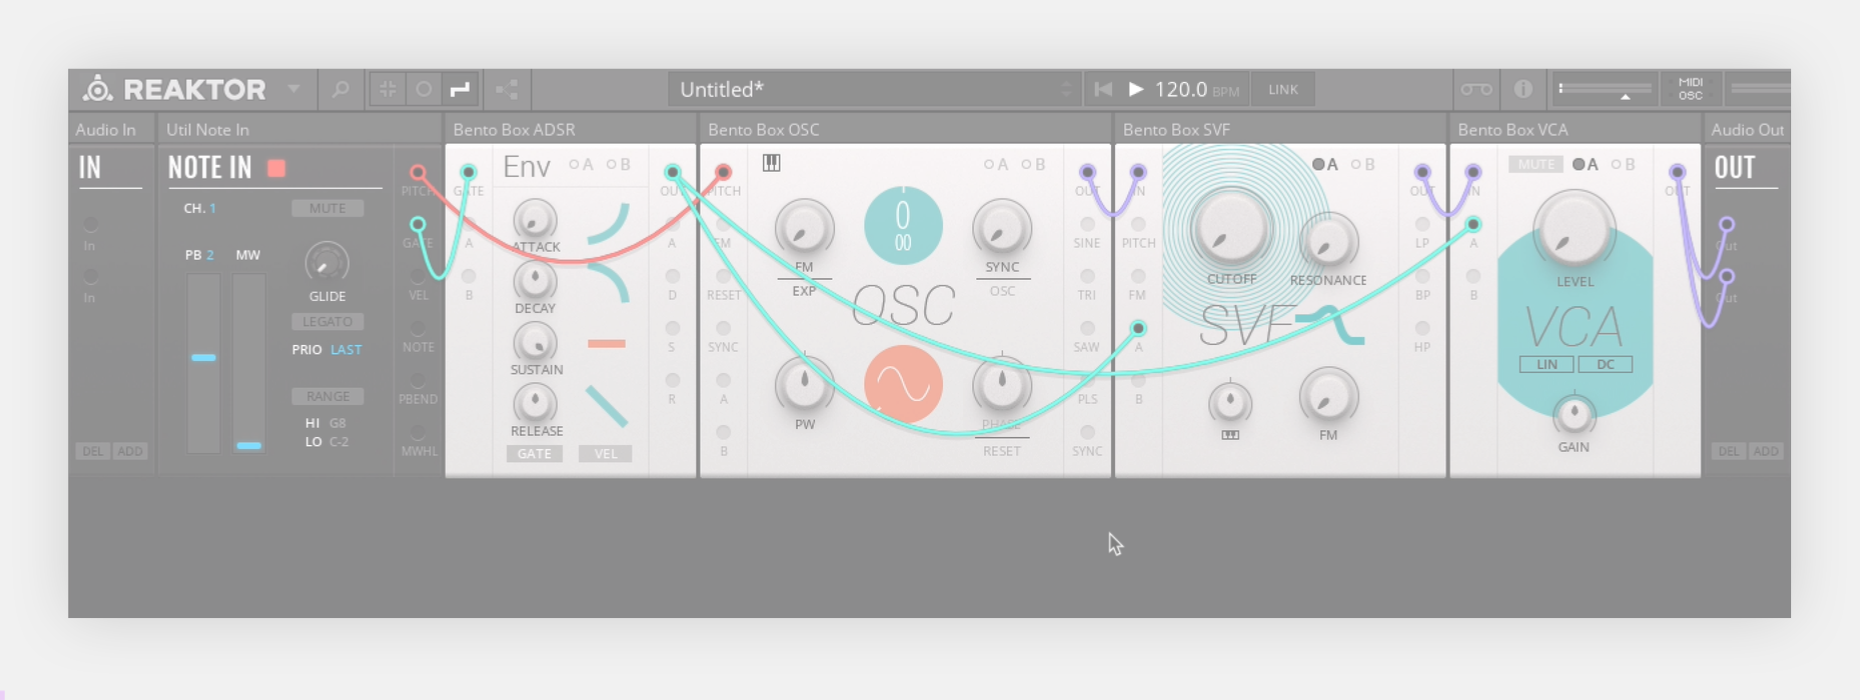The width and height of the screenshot is (1860, 700).
Task: Open the info icon panel
Action: [x=1523, y=89]
